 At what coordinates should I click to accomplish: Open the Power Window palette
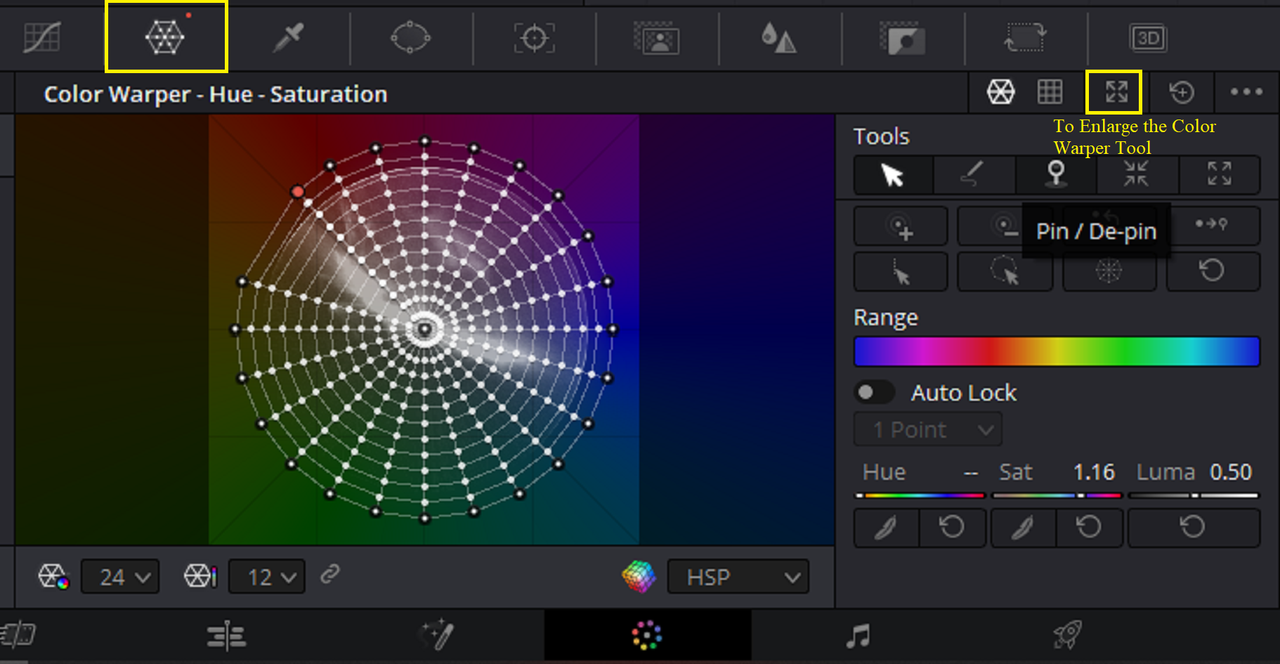coord(410,38)
